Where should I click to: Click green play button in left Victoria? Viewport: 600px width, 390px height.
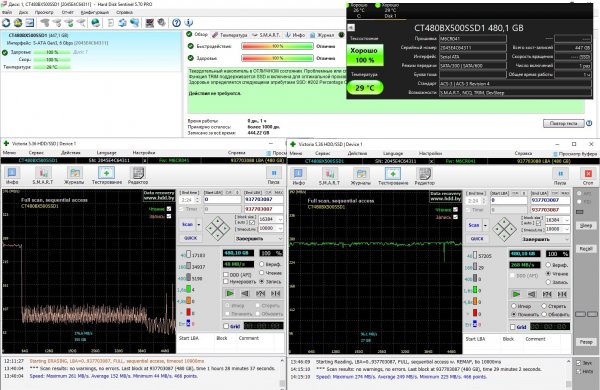[230, 294]
